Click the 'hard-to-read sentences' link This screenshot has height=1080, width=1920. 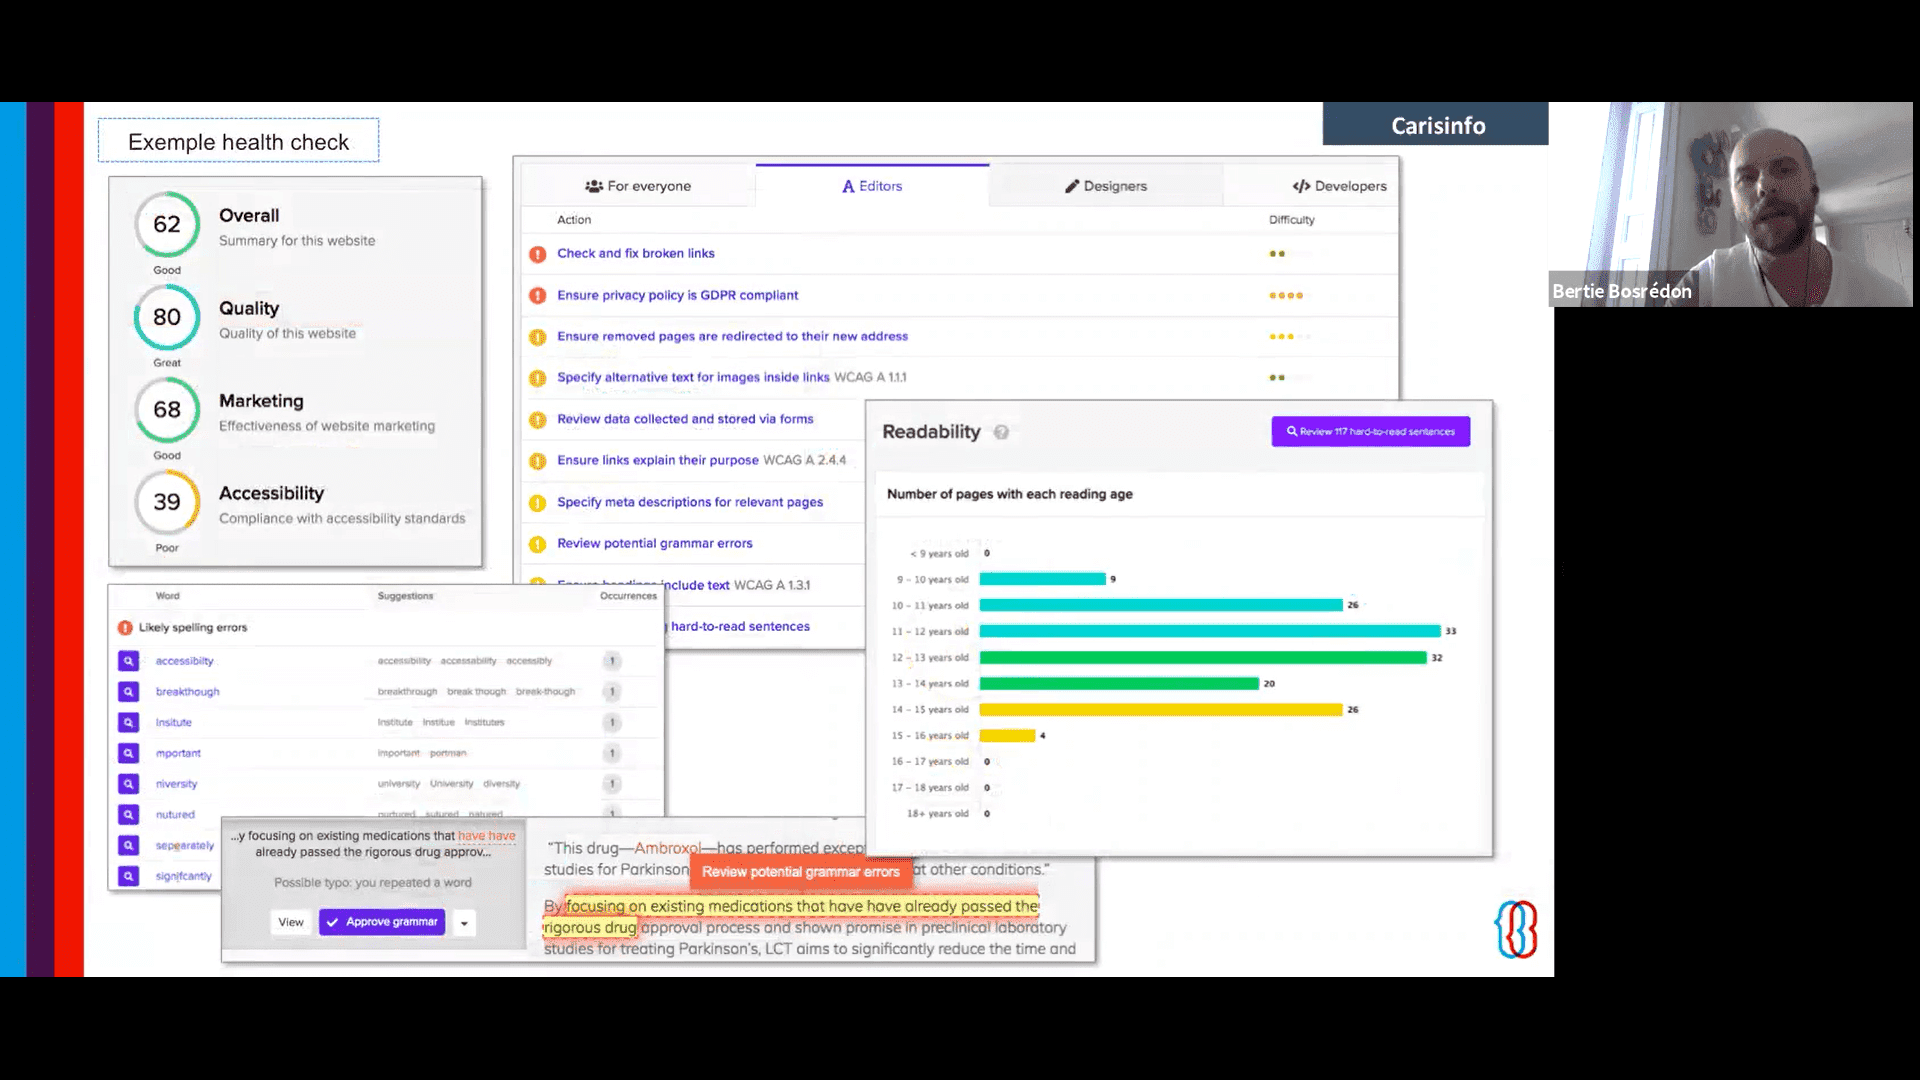click(740, 626)
